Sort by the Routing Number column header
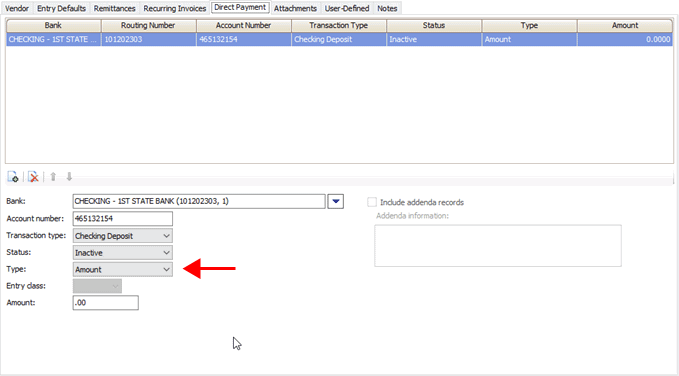The height and width of the screenshot is (376, 679). 148,26
